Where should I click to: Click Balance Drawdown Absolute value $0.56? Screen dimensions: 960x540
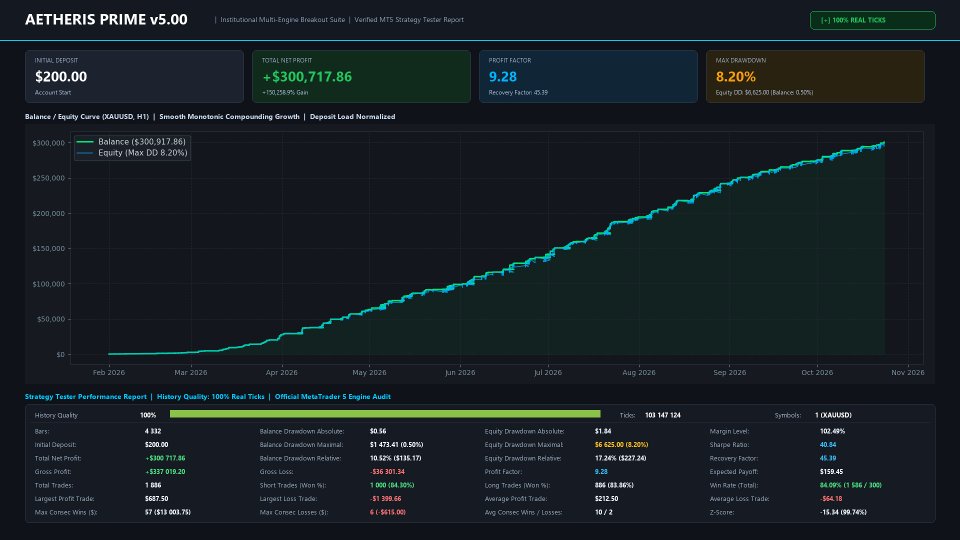(x=378, y=431)
